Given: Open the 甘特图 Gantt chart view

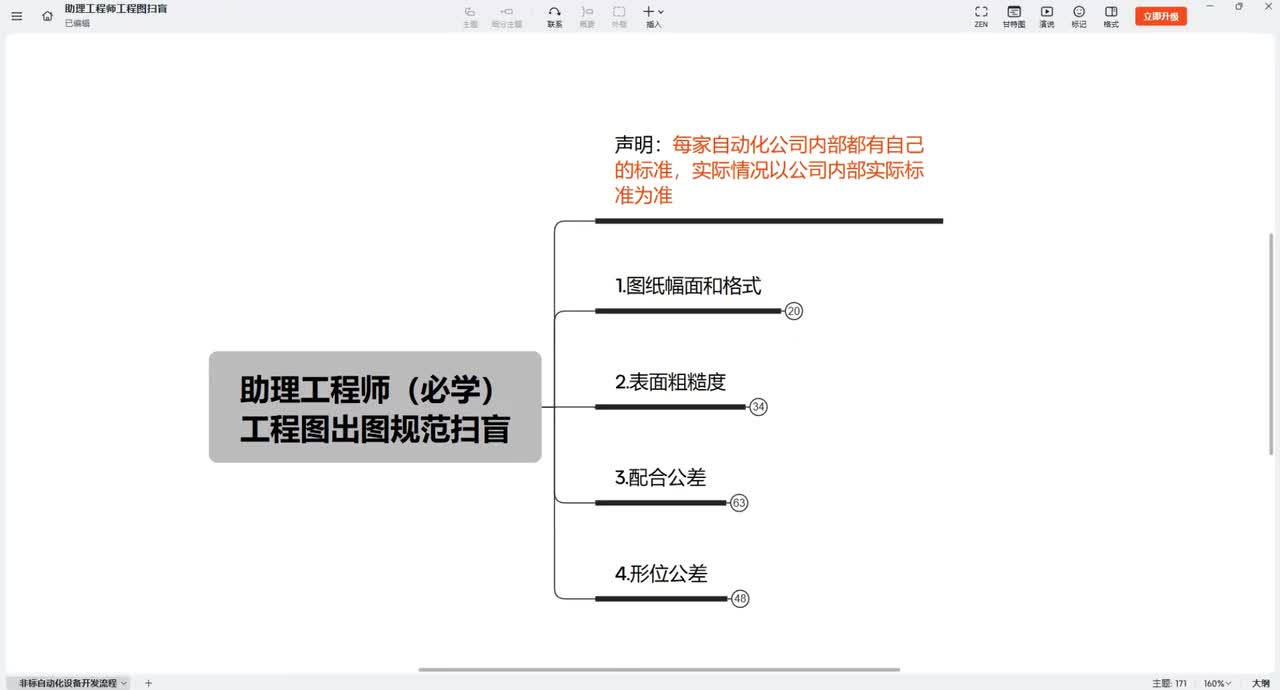Looking at the screenshot, I should 1014,16.
